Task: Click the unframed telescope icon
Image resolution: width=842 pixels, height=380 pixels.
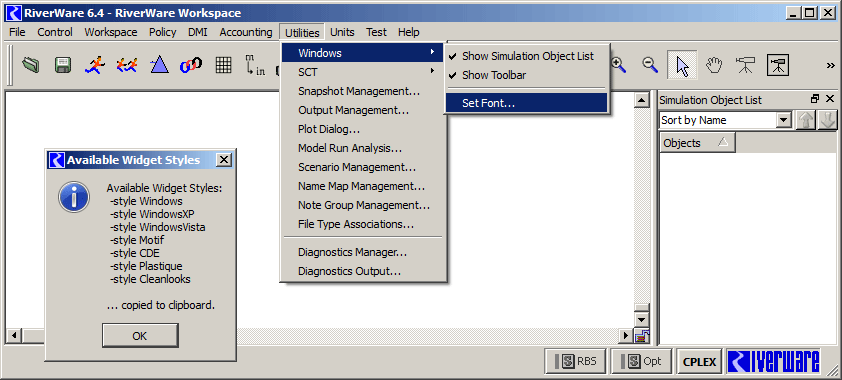Action: [x=745, y=65]
